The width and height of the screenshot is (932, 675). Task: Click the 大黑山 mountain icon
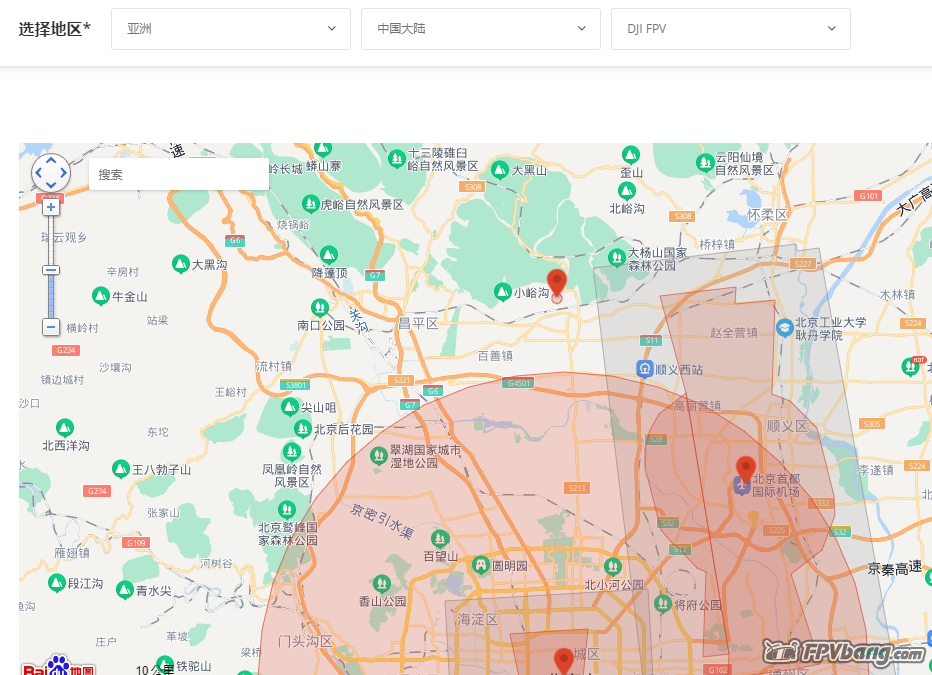tap(500, 170)
